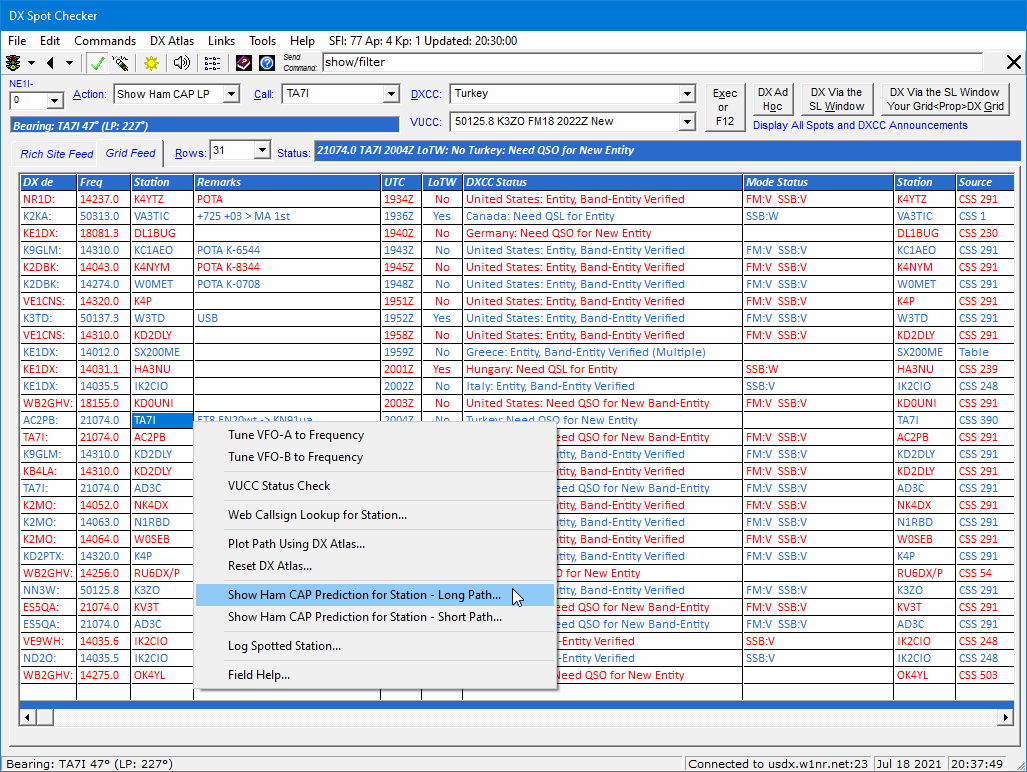
Task: Open the DXCC dropdown showing Turkey
Action: pyautogui.click(x=686, y=94)
